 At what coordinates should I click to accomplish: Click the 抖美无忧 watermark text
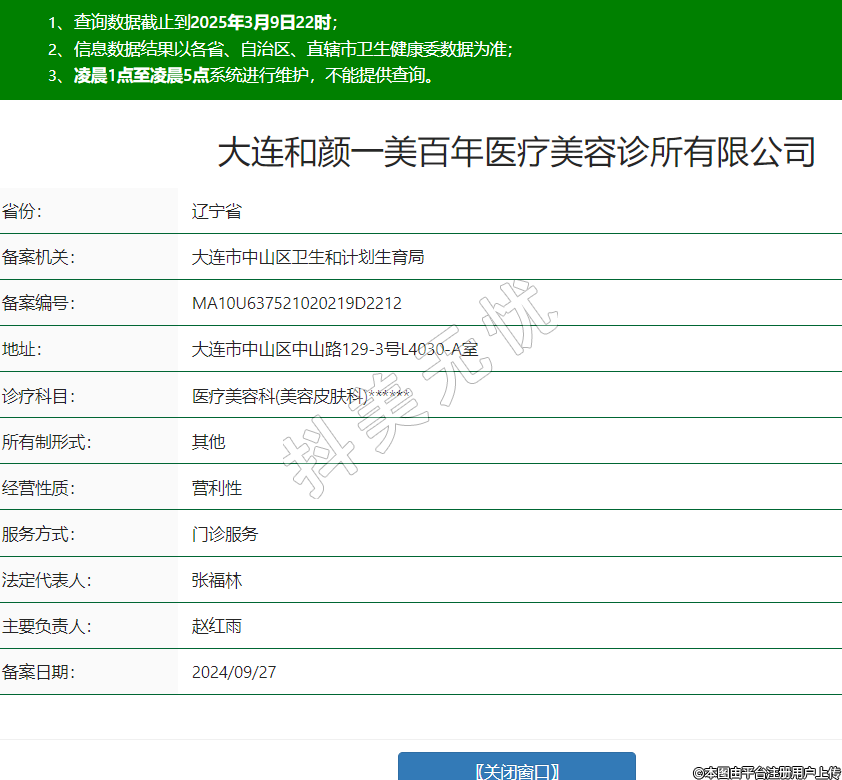(420, 398)
